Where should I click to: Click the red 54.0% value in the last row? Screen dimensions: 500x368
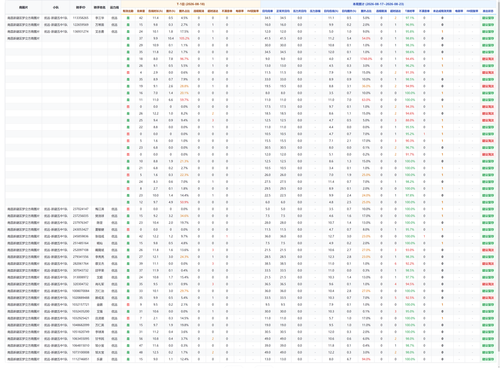click(x=366, y=359)
